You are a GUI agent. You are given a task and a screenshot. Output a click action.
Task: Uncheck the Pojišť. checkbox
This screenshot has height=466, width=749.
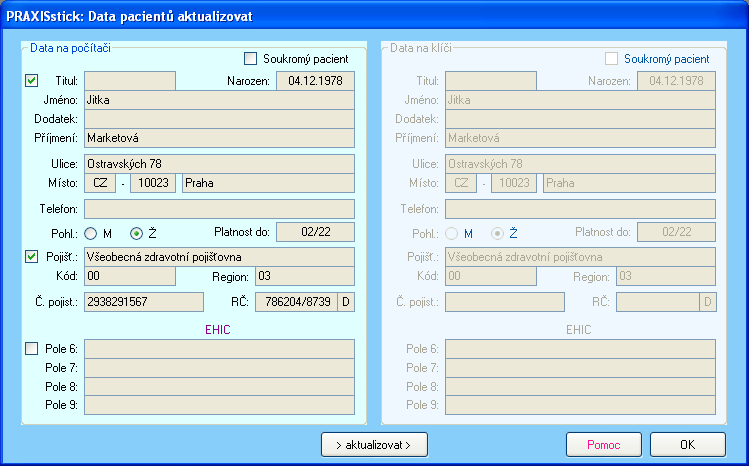(31, 257)
